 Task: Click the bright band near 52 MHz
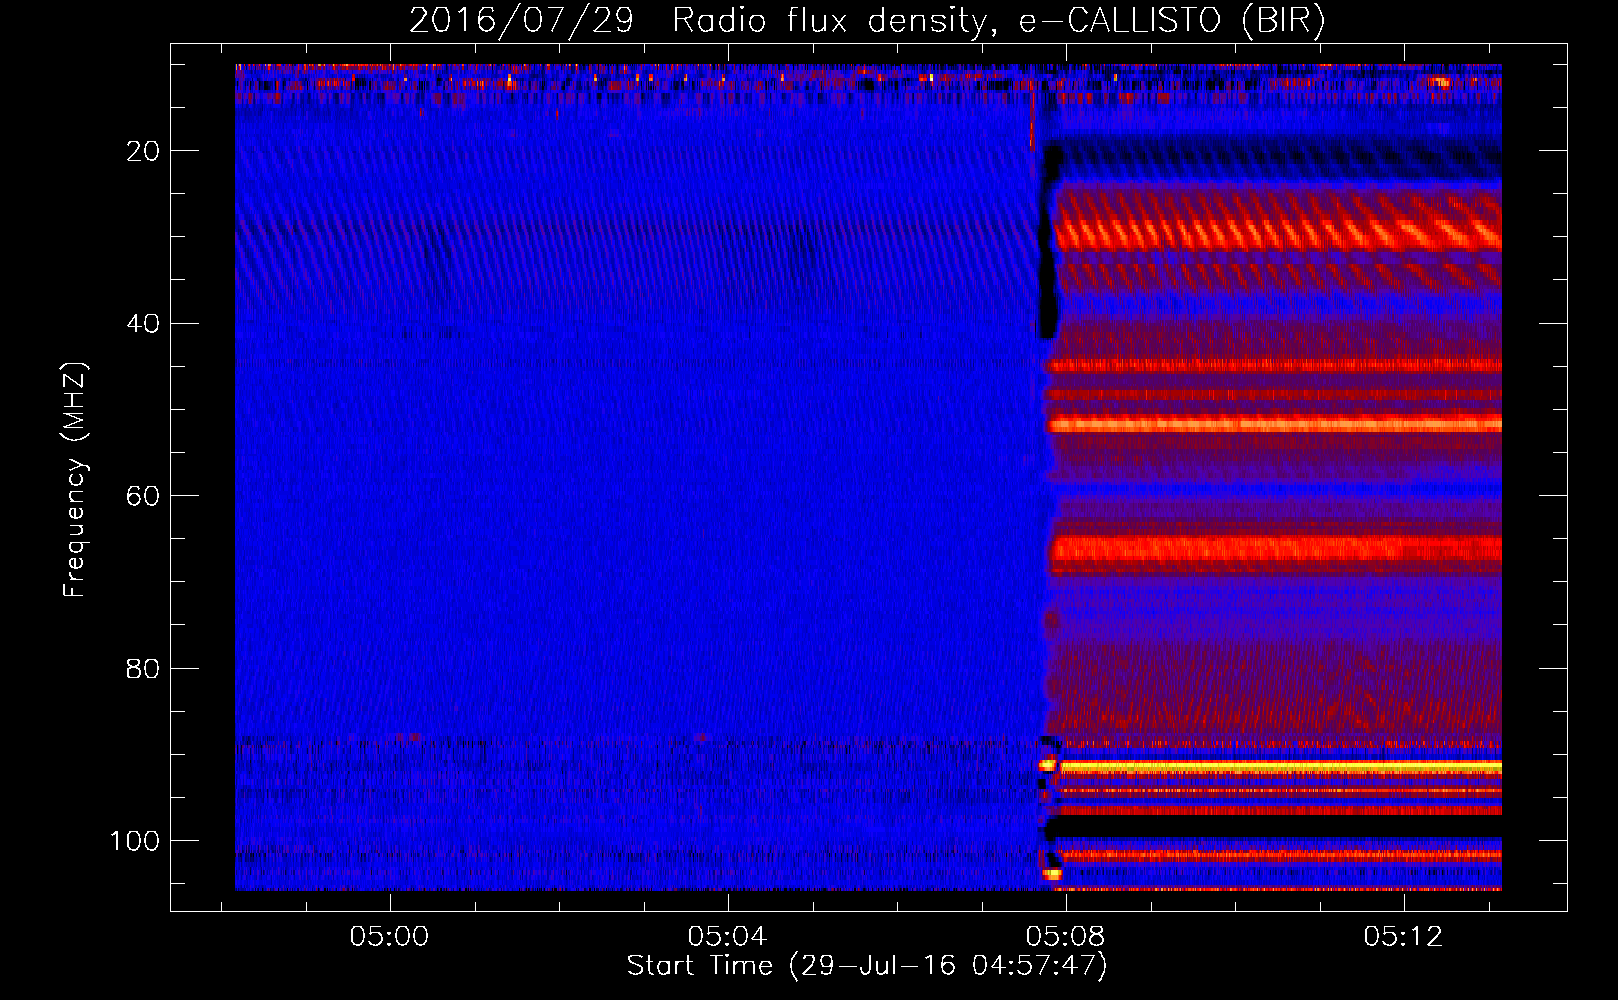coord(1275,424)
